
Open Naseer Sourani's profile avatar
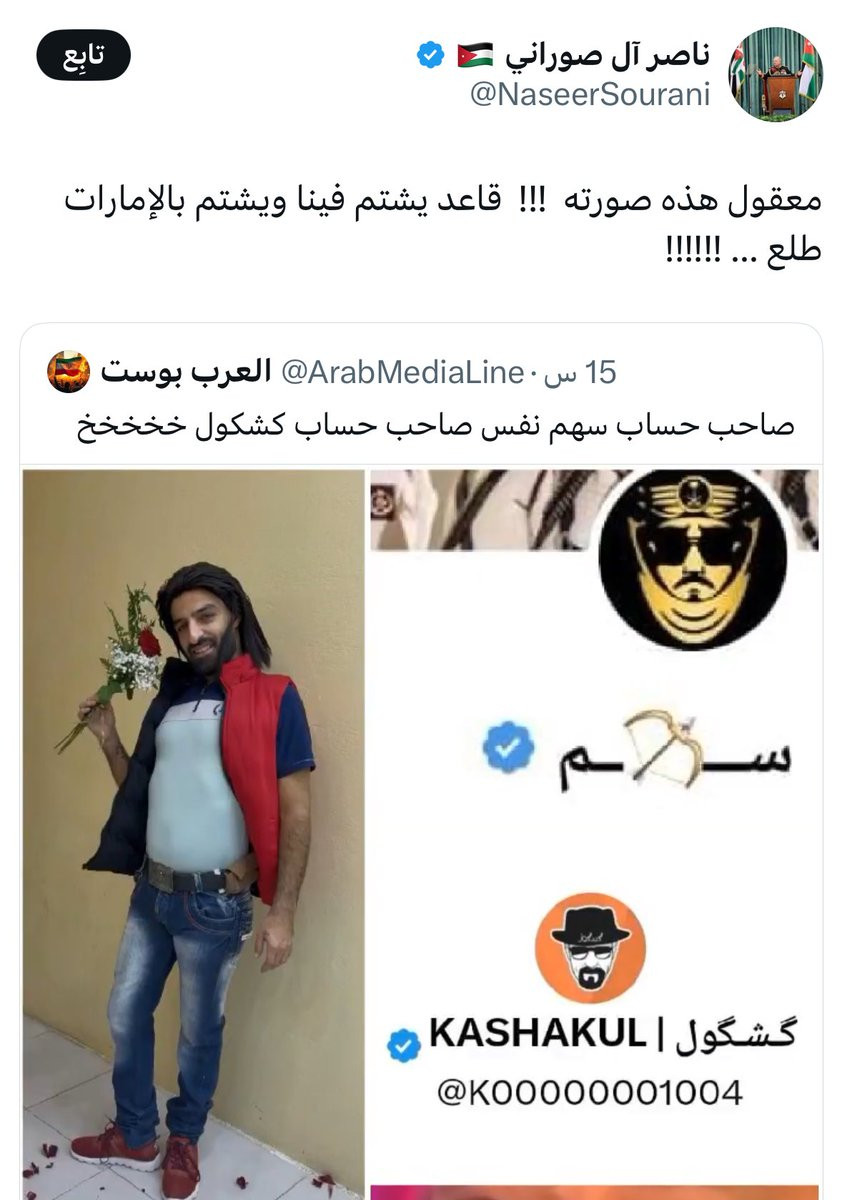coord(775,75)
